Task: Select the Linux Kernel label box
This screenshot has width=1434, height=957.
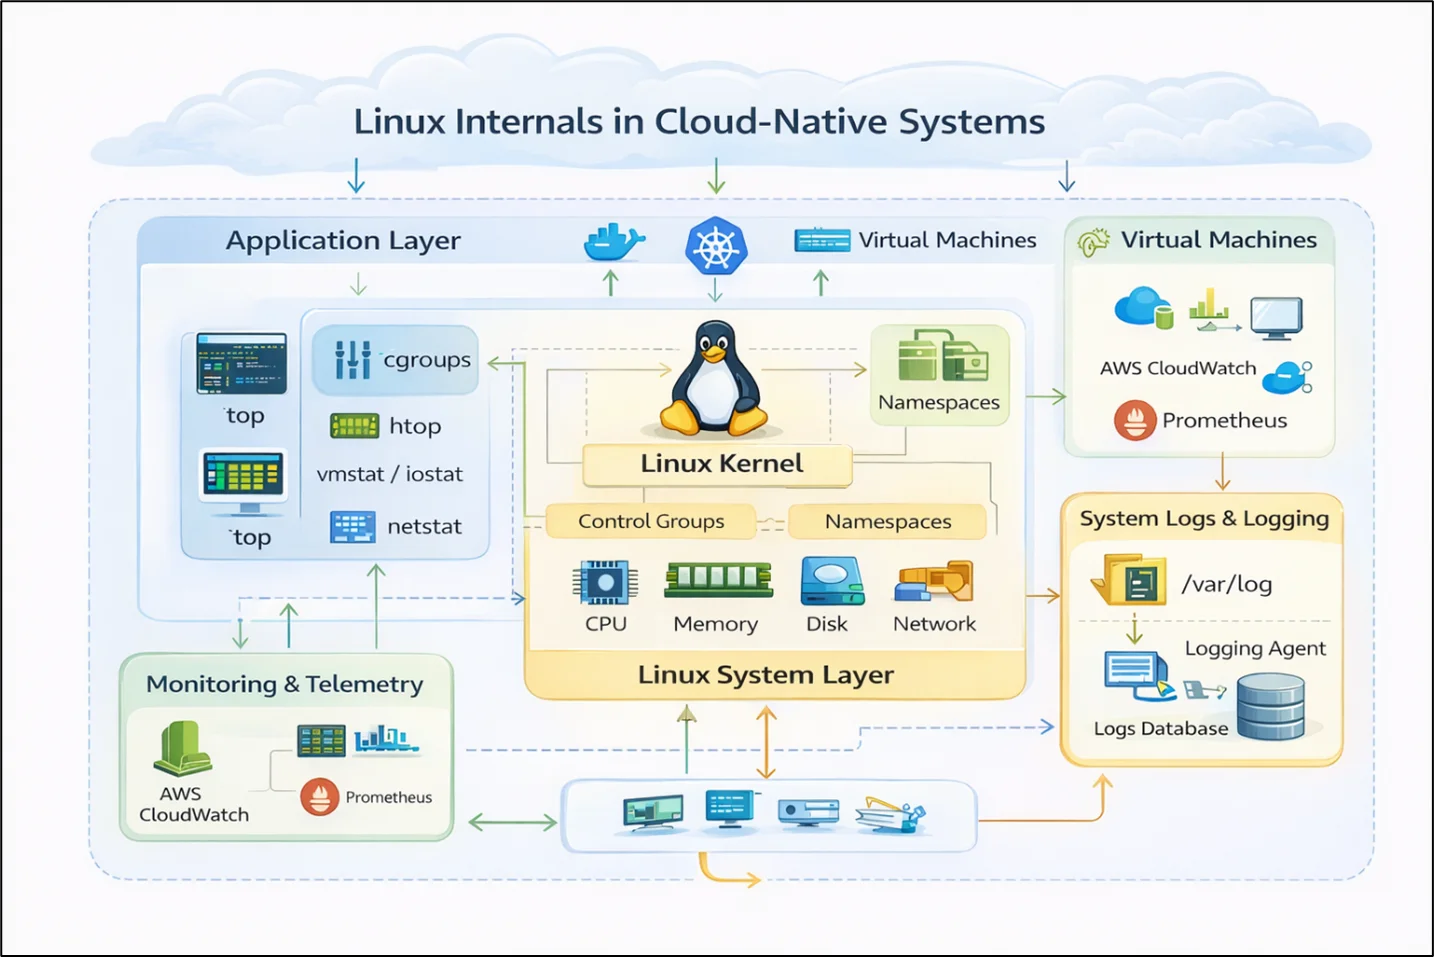Action: pyautogui.click(x=718, y=464)
